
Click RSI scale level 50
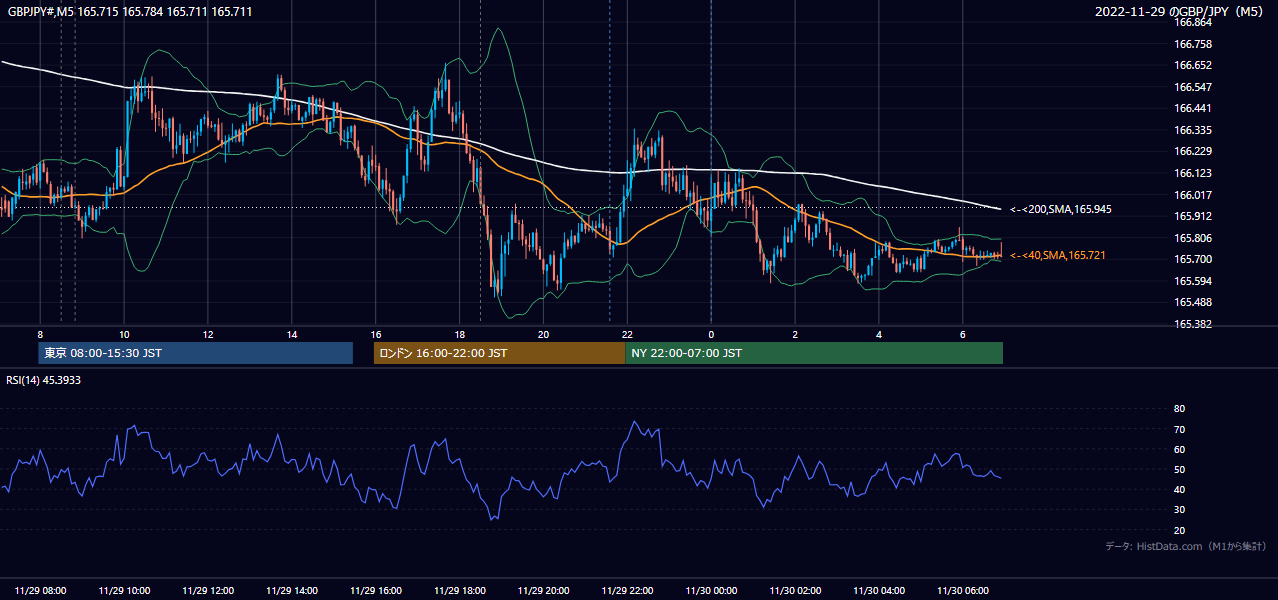(x=1179, y=469)
